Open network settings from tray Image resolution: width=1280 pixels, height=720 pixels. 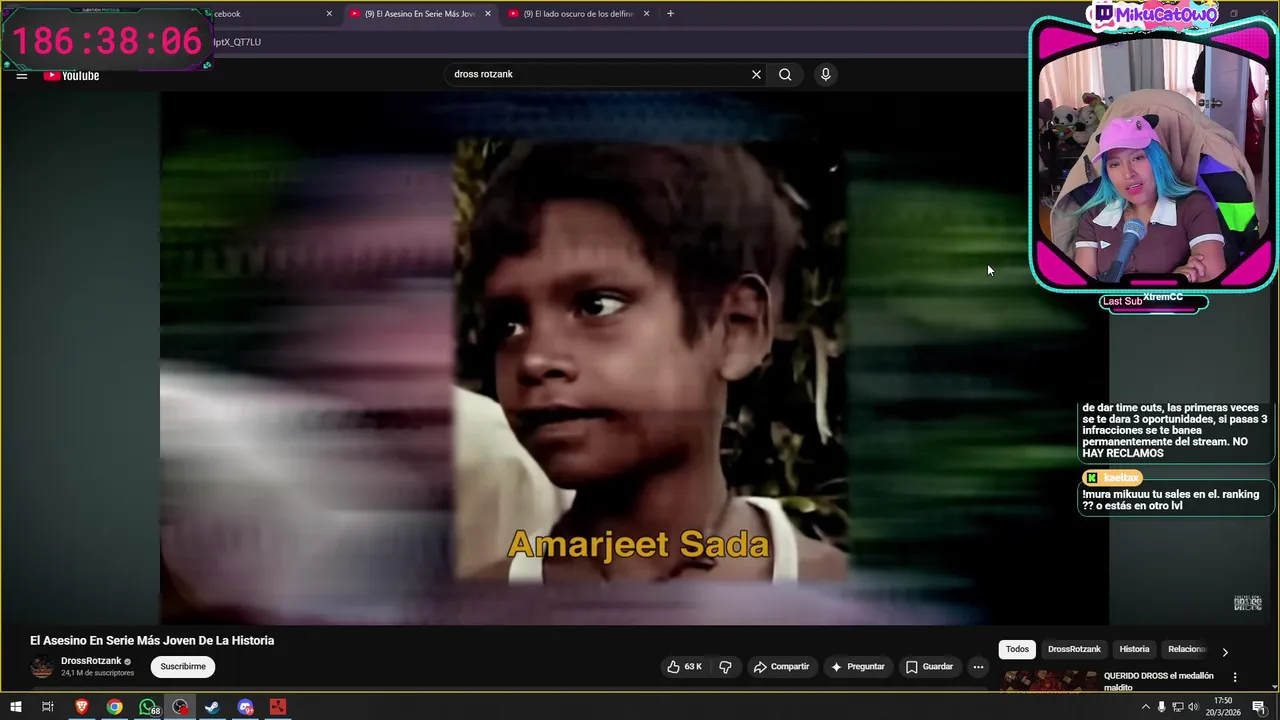tap(1177, 707)
